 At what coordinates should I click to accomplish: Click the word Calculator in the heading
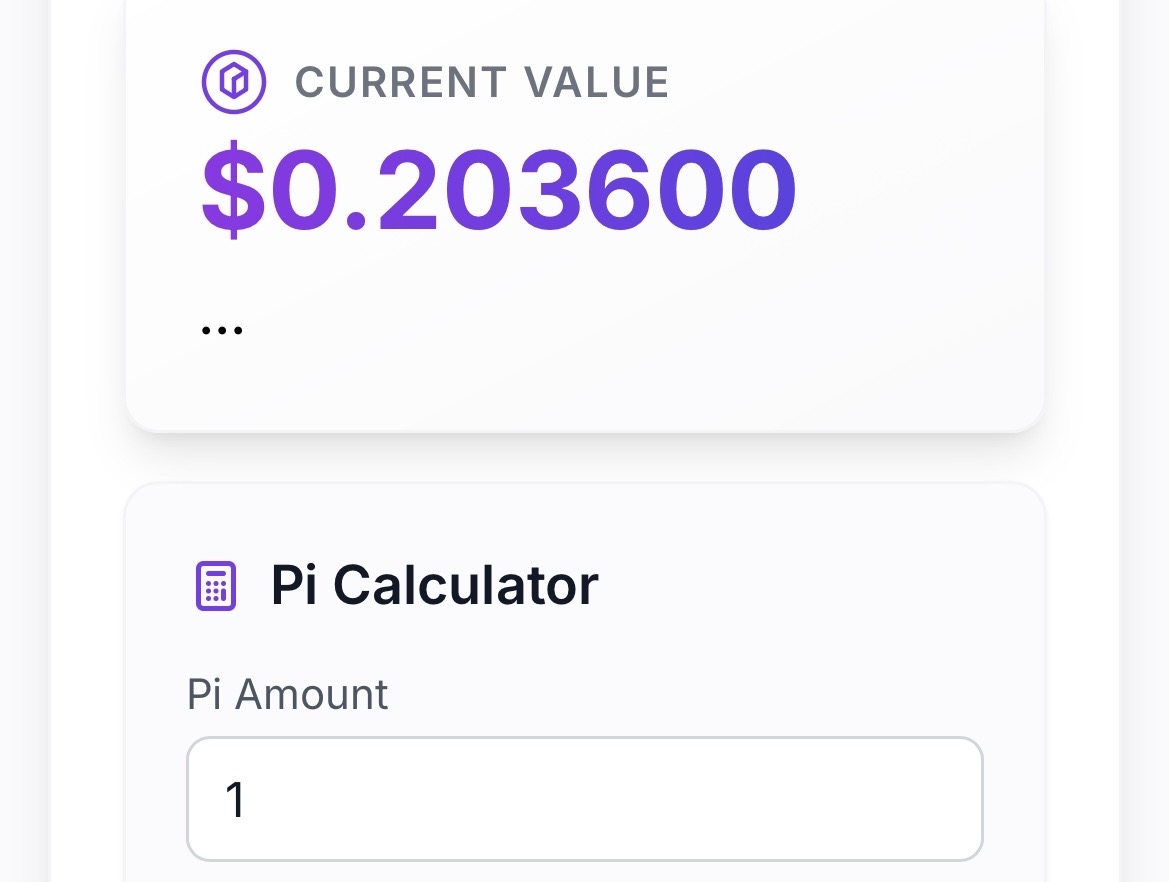(465, 585)
